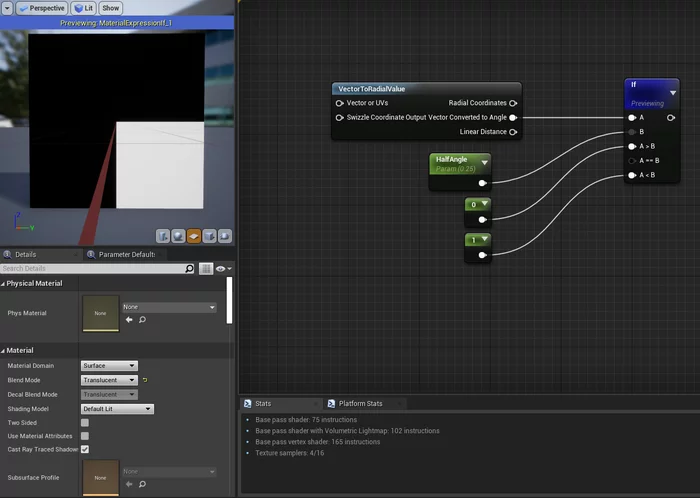Click the Phys Material None thumbnail

click(x=100, y=313)
